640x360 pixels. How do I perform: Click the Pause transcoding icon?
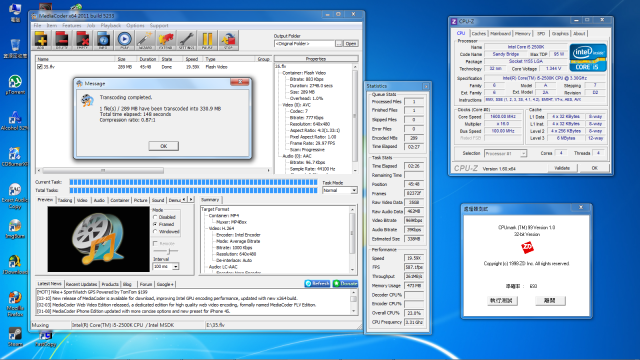tap(207, 40)
